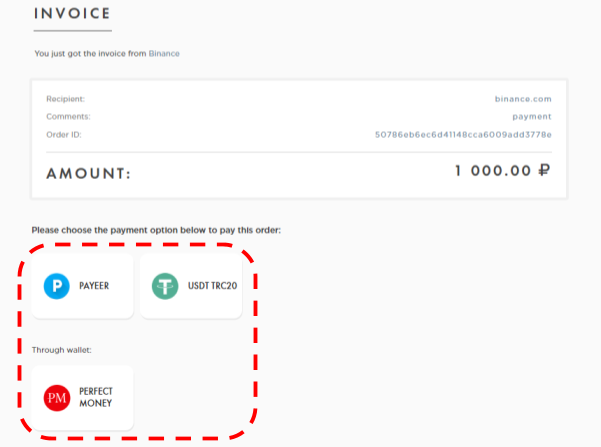Click the "You just got the invoice" text
Screen dimensions: 601x447
click(x=90, y=53)
